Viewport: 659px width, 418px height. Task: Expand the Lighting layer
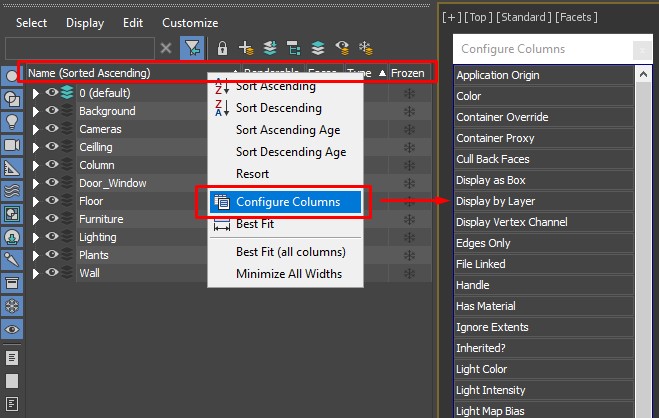pyautogui.click(x=37, y=237)
